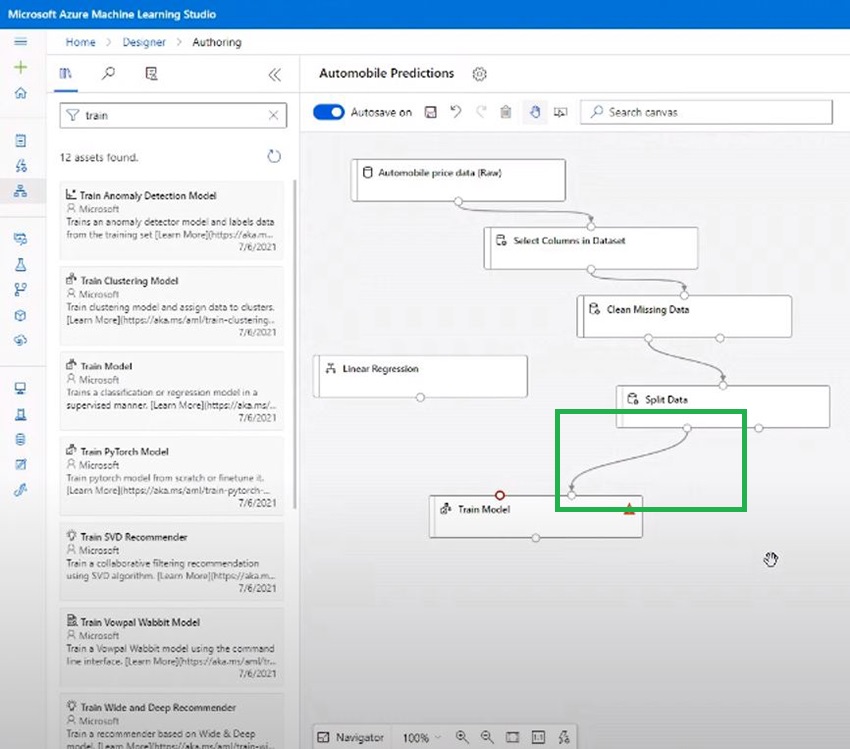Open the flask Experiments icon in sidebar

(x=21, y=264)
